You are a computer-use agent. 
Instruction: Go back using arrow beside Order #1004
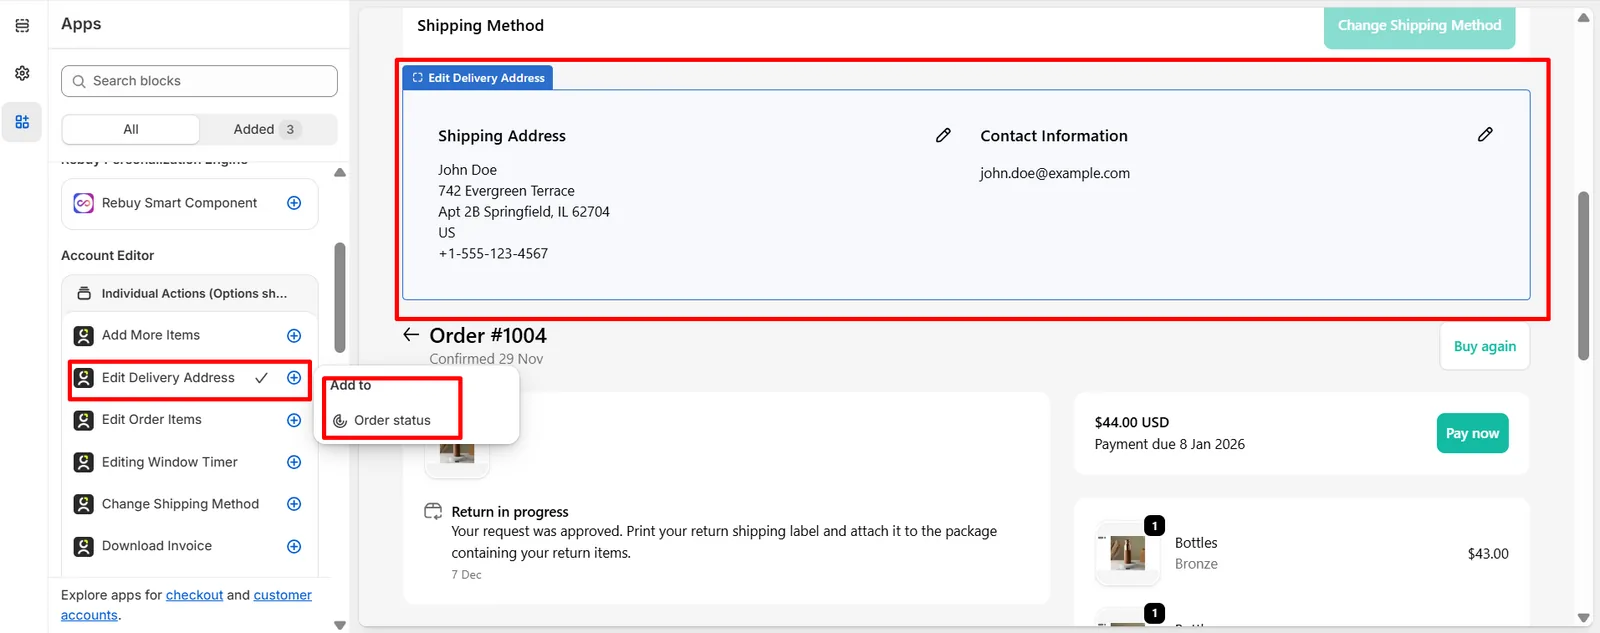pyautogui.click(x=411, y=335)
